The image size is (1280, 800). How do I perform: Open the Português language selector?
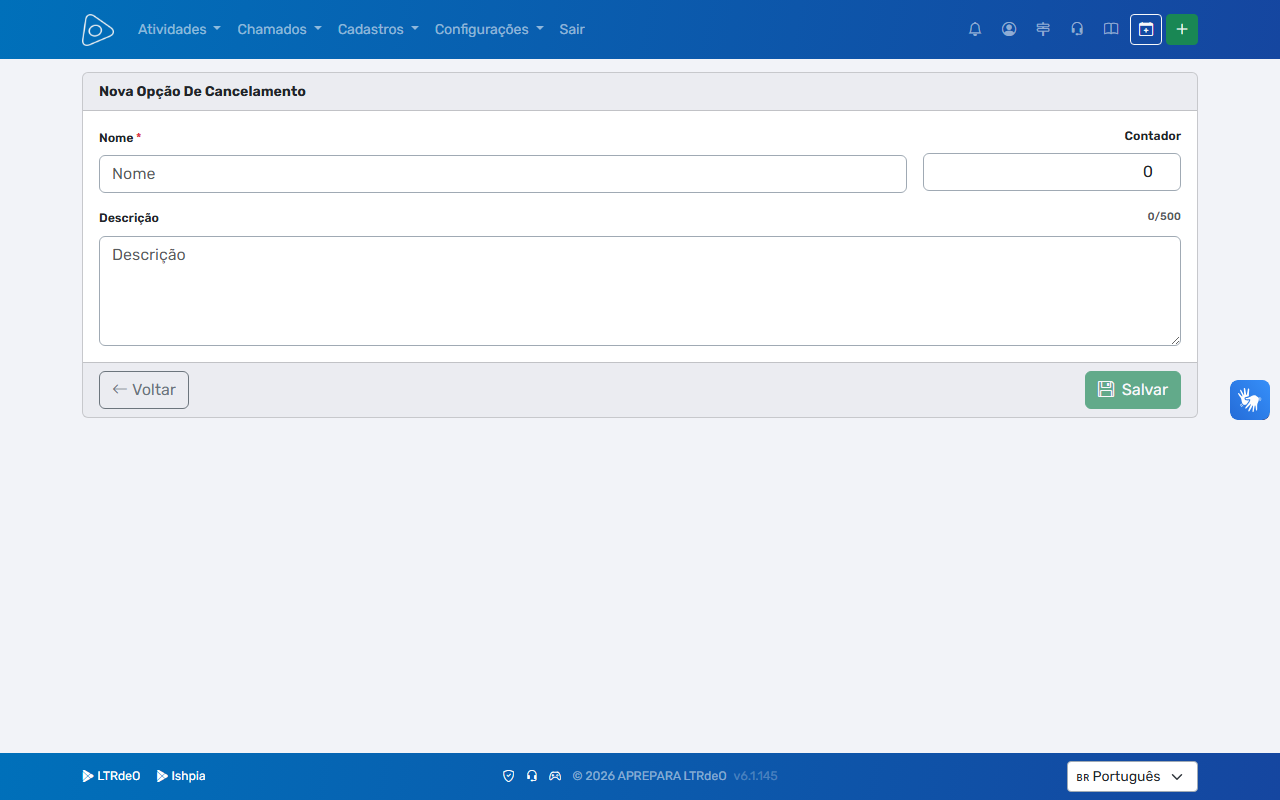coord(1132,777)
